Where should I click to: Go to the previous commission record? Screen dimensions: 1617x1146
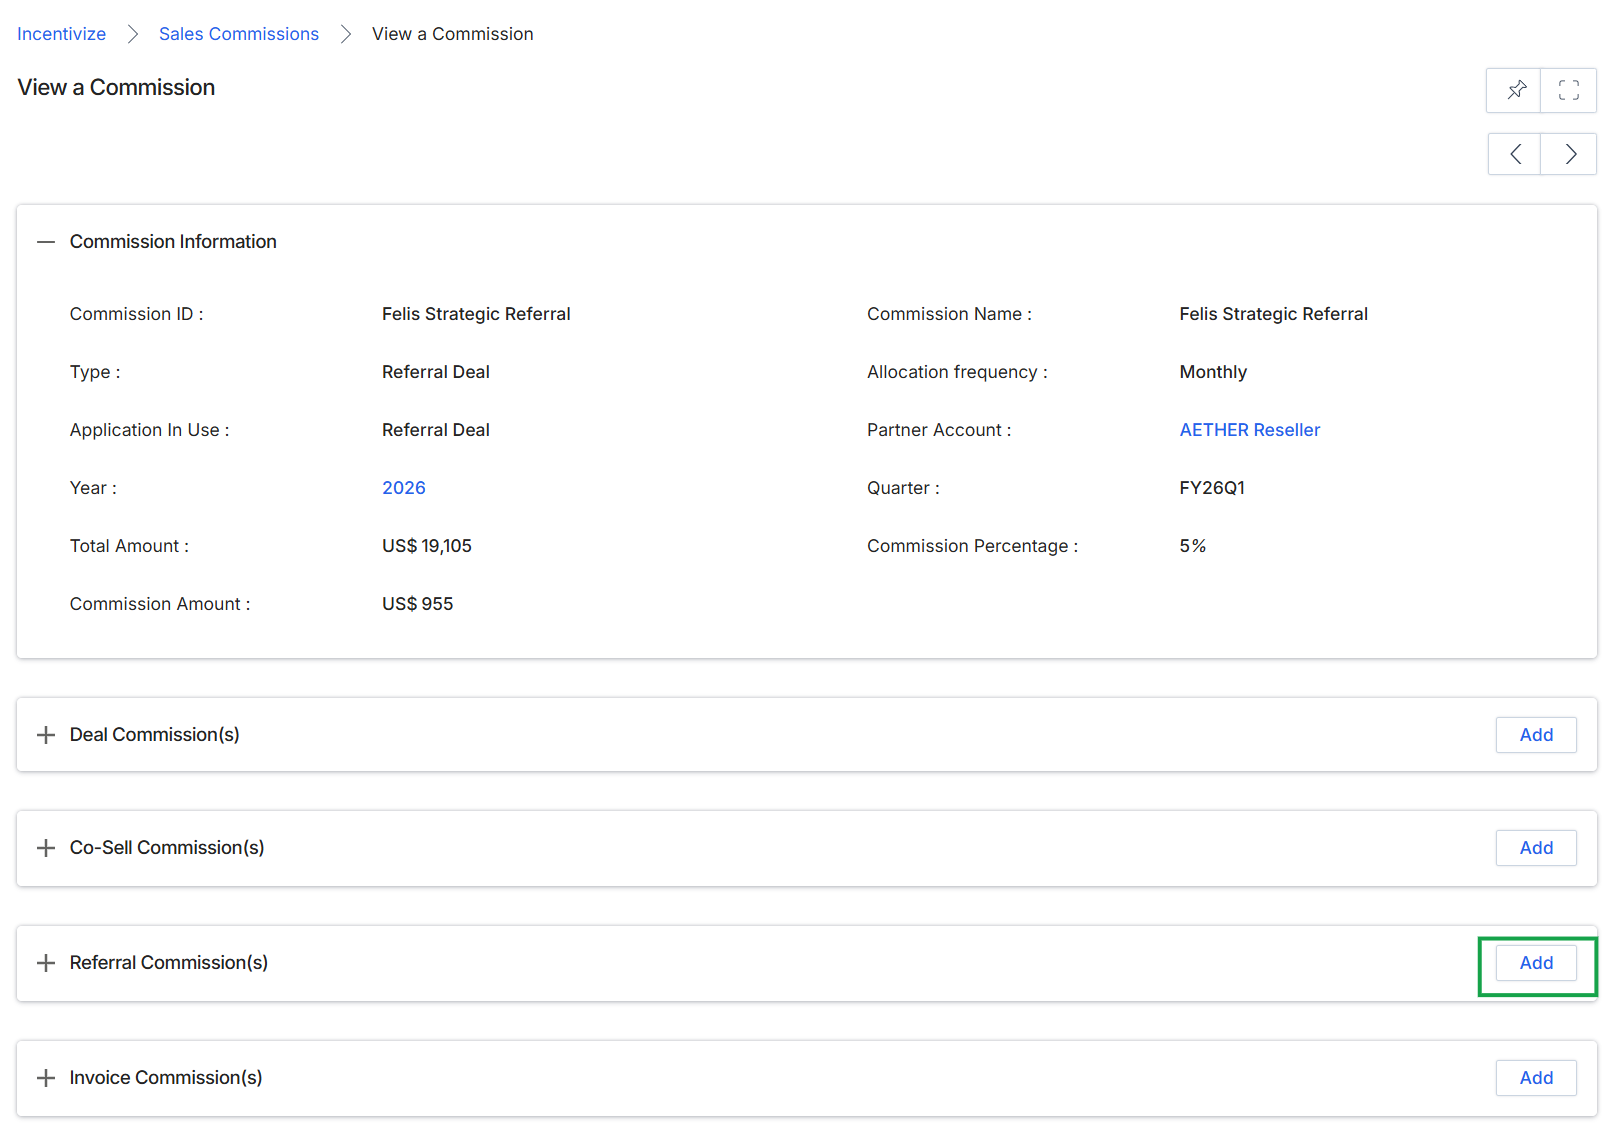pos(1515,154)
